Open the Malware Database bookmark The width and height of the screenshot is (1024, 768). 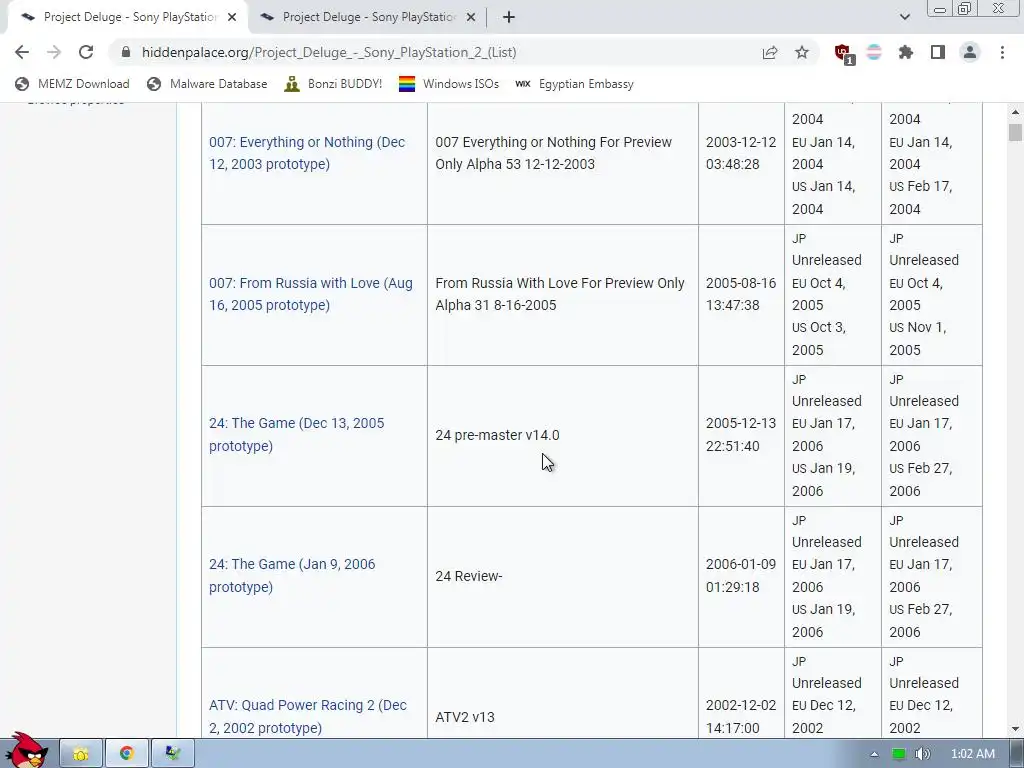(x=207, y=84)
